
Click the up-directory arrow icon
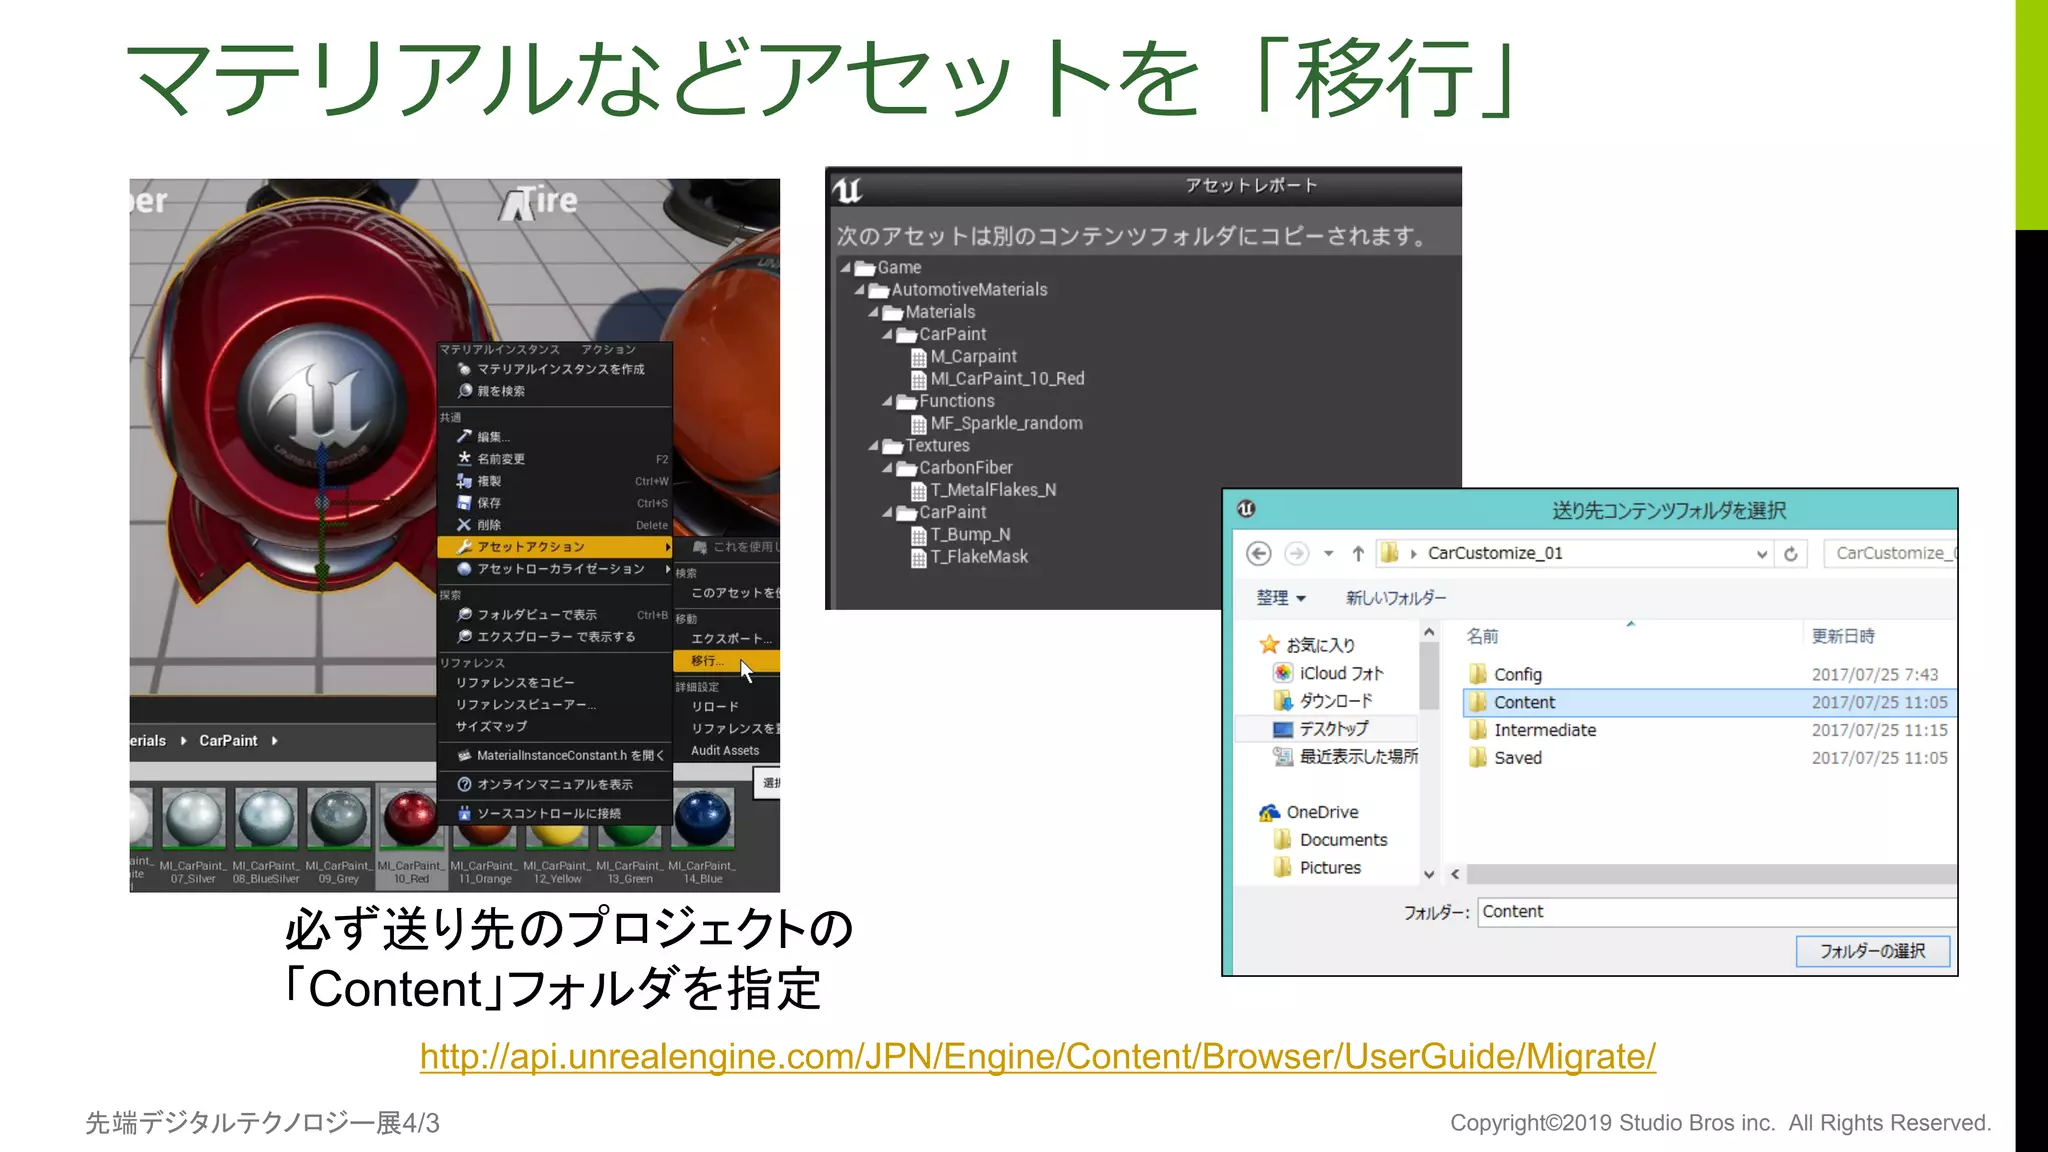click(x=1358, y=553)
